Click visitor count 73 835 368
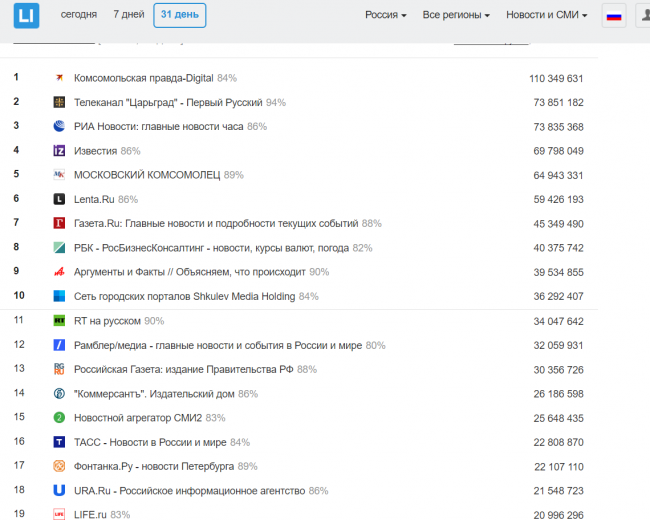650x520 pixels. pos(558,127)
